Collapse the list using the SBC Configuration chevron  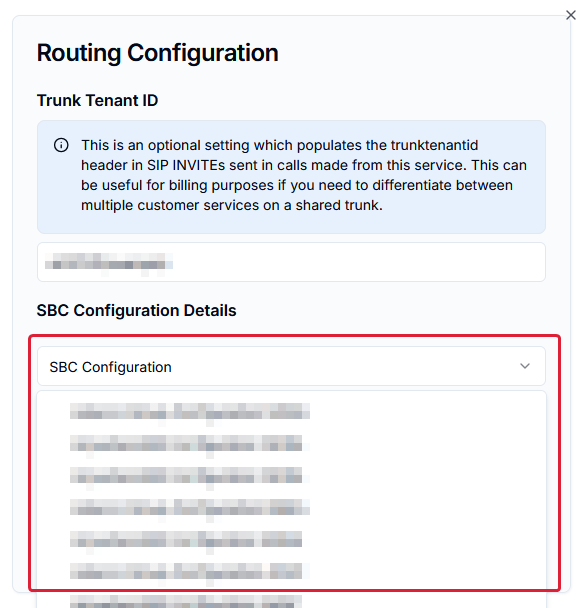pos(525,366)
